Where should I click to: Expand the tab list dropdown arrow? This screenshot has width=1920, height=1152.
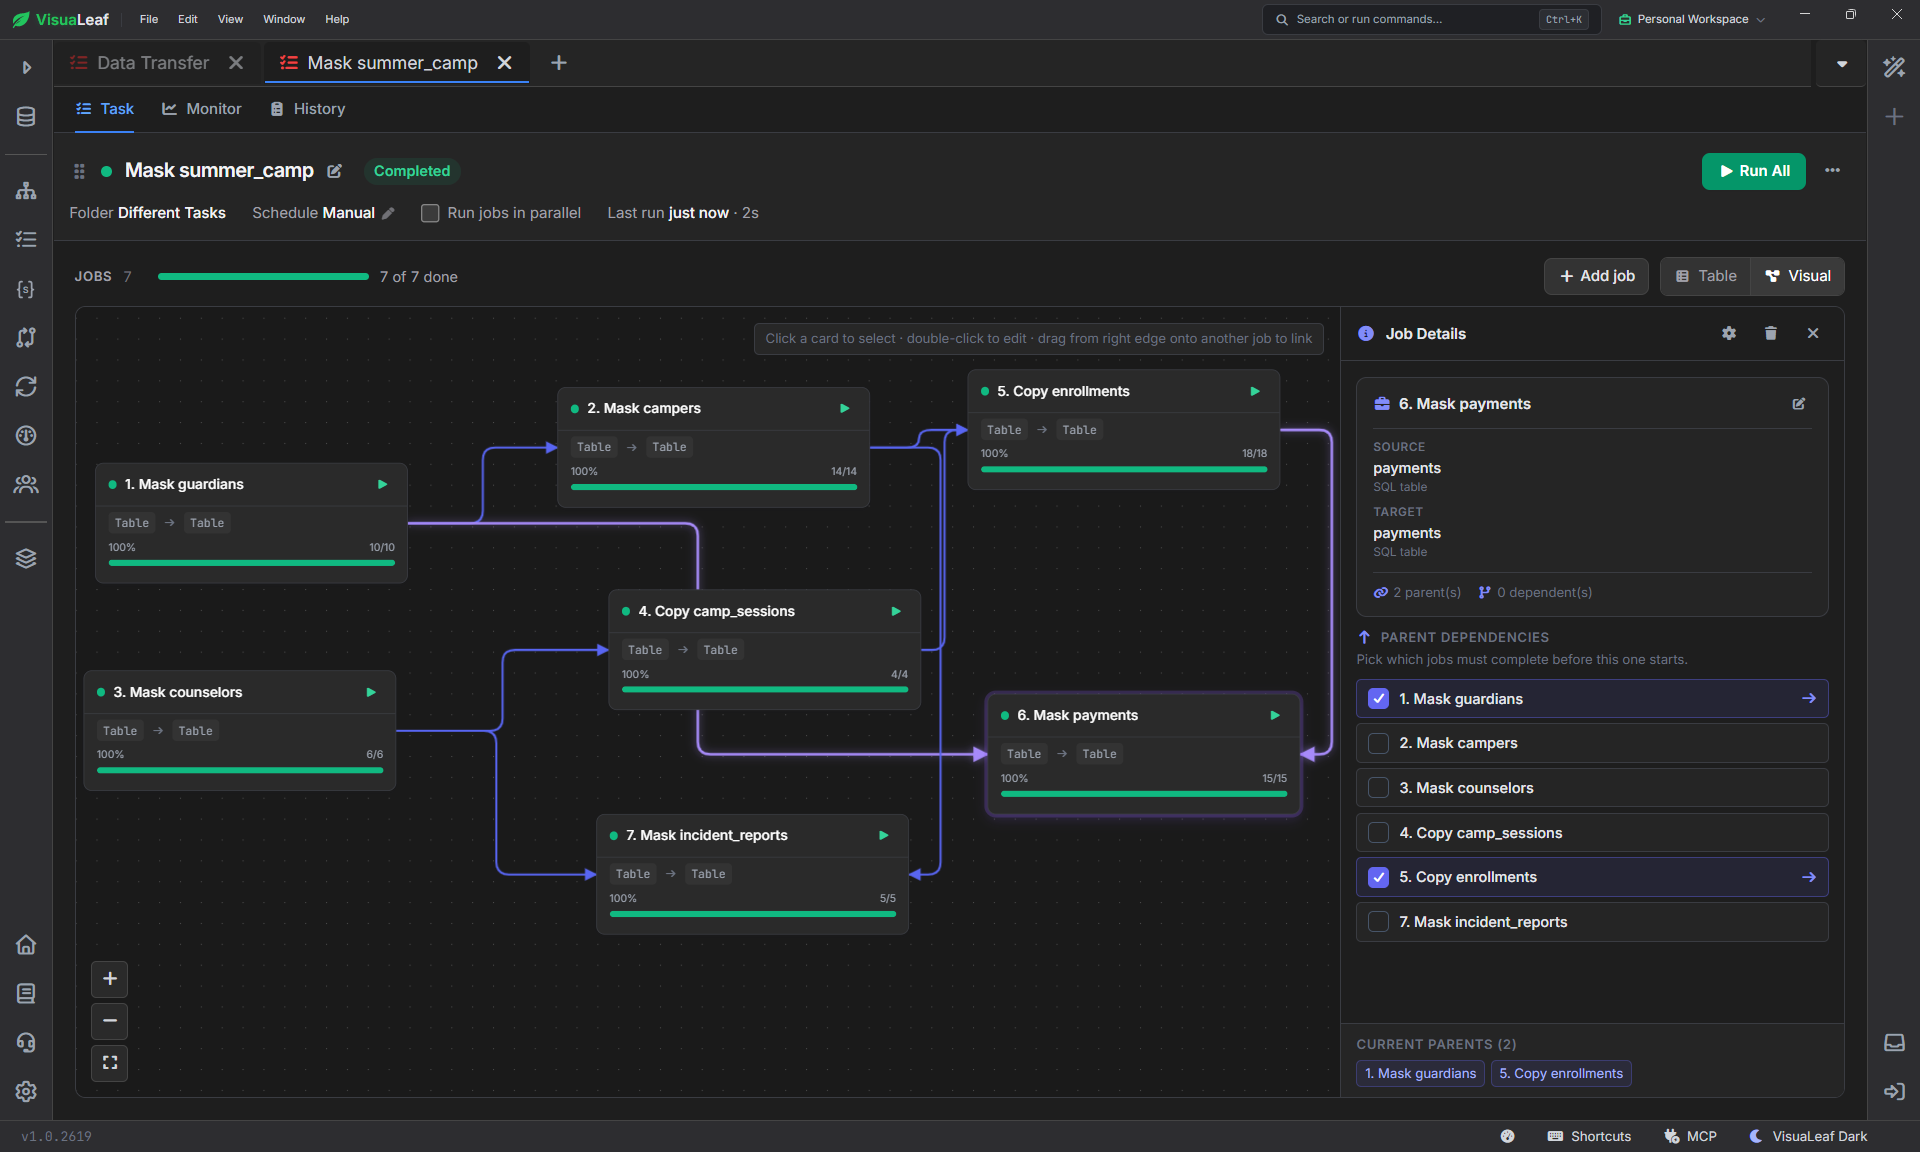coord(1842,64)
